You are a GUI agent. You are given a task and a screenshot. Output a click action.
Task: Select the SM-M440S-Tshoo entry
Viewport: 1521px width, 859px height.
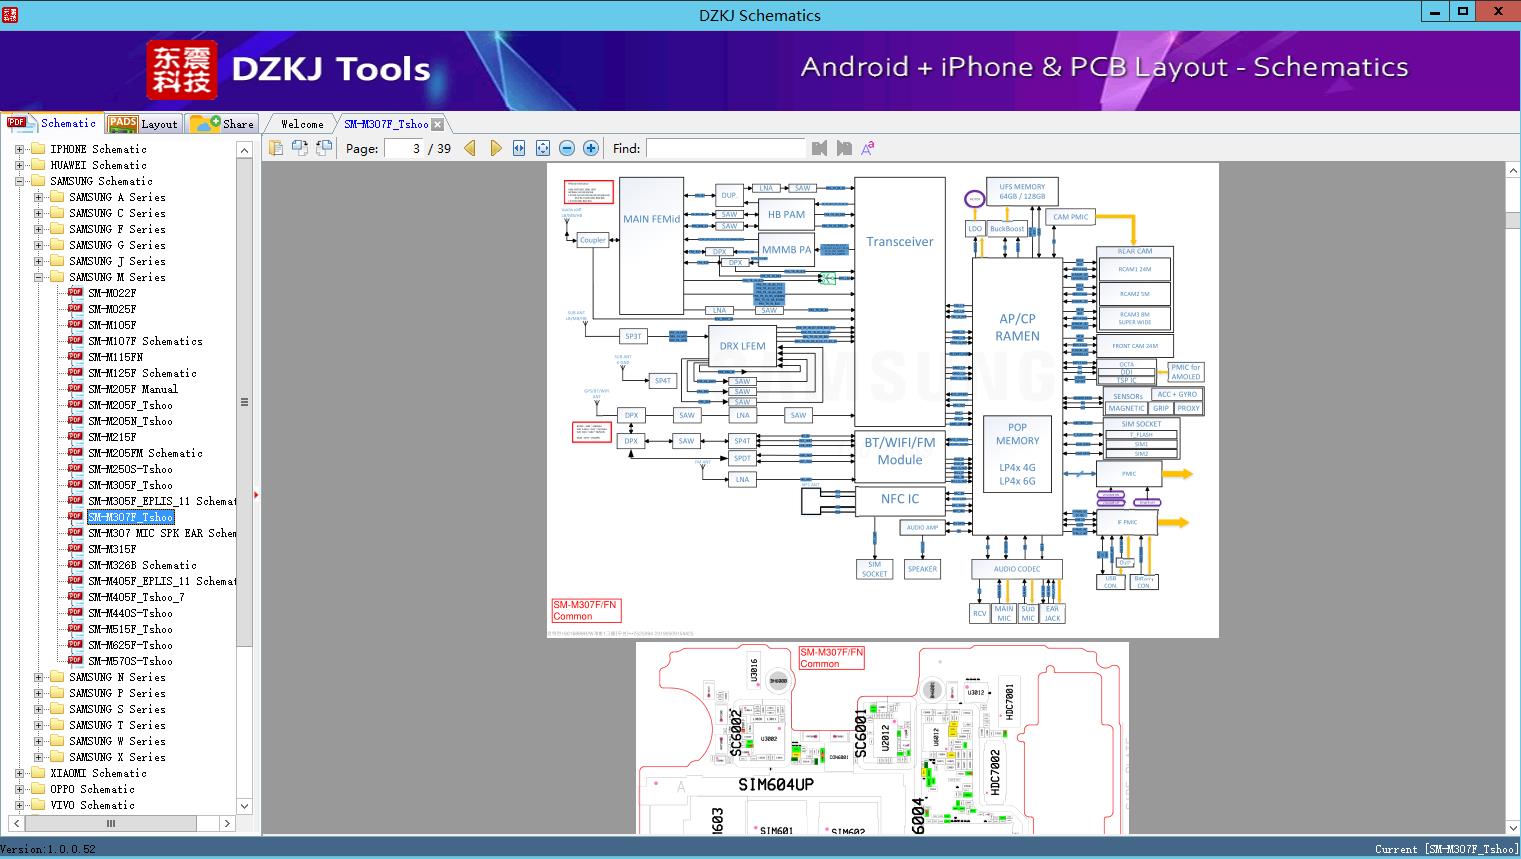coord(130,613)
